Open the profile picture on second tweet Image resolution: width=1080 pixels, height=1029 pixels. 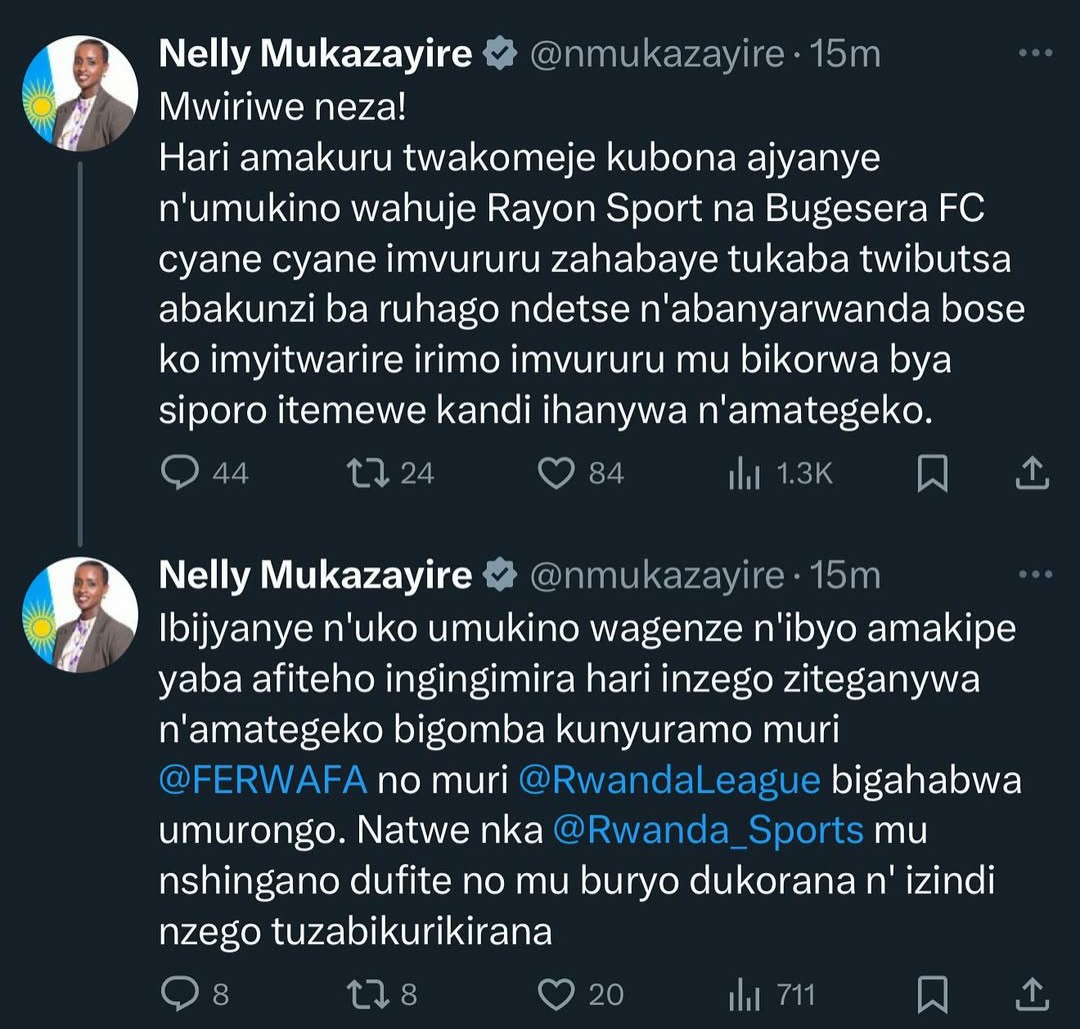[x=80, y=614]
